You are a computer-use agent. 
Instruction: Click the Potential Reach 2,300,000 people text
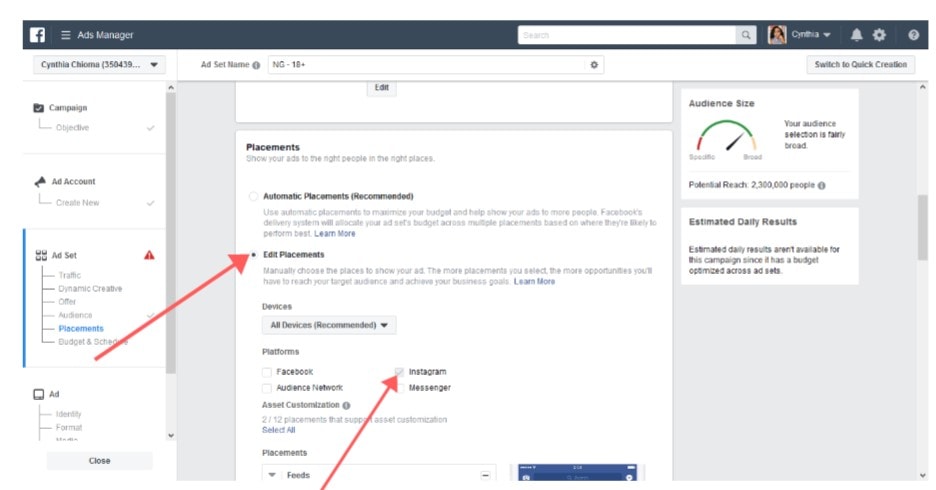click(752, 186)
